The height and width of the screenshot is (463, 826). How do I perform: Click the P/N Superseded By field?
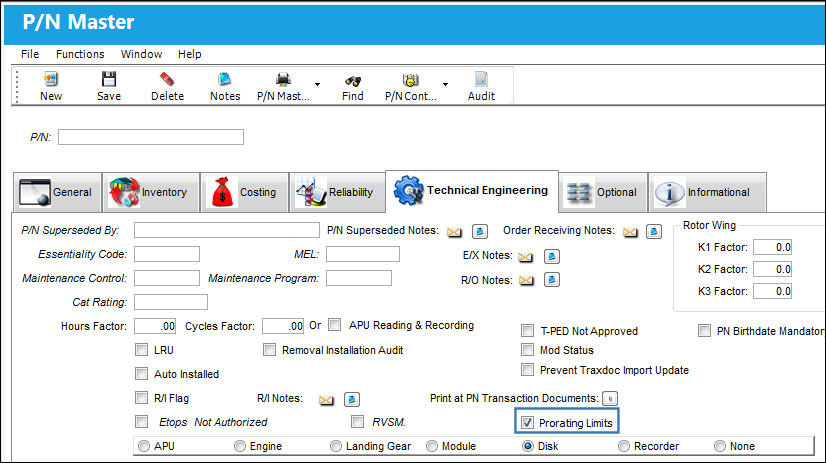(227, 230)
